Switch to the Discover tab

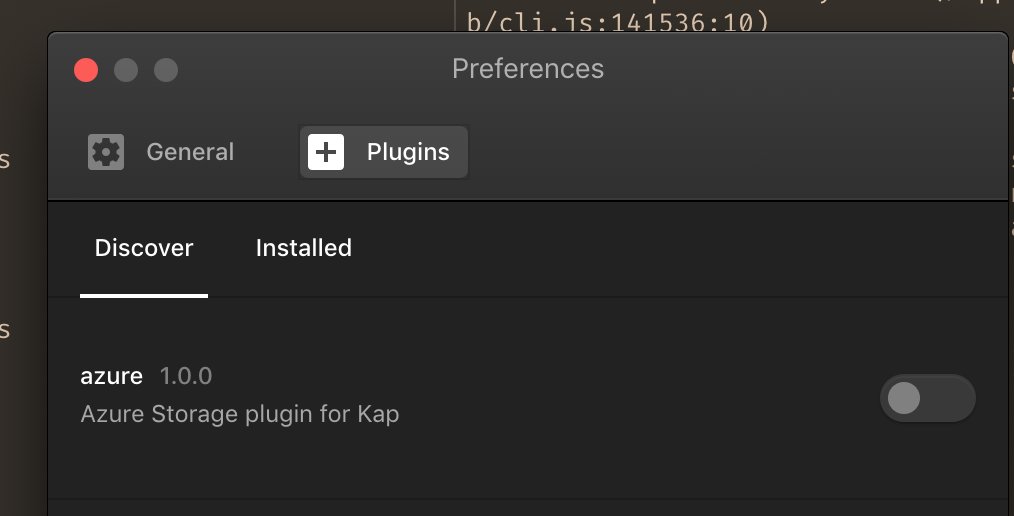pyautogui.click(x=144, y=248)
